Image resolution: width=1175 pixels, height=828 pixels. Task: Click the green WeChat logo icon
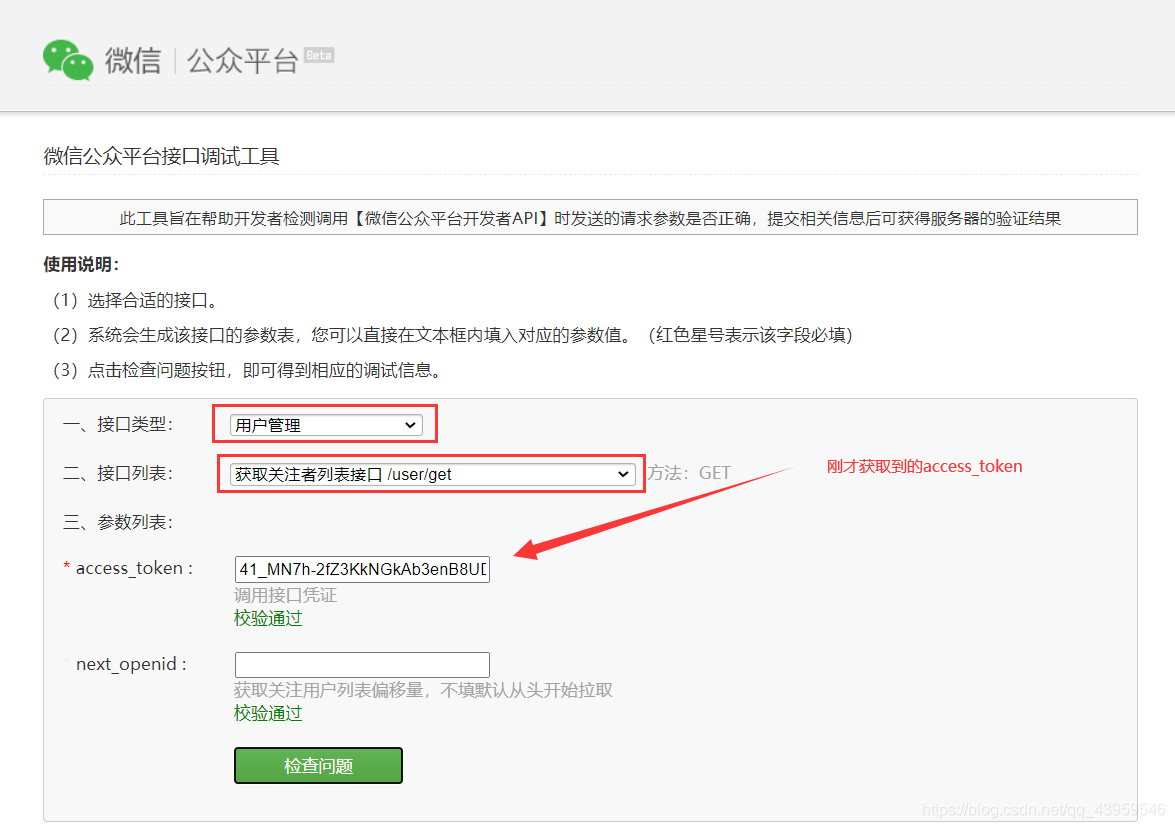pyautogui.click(x=68, y=60)
